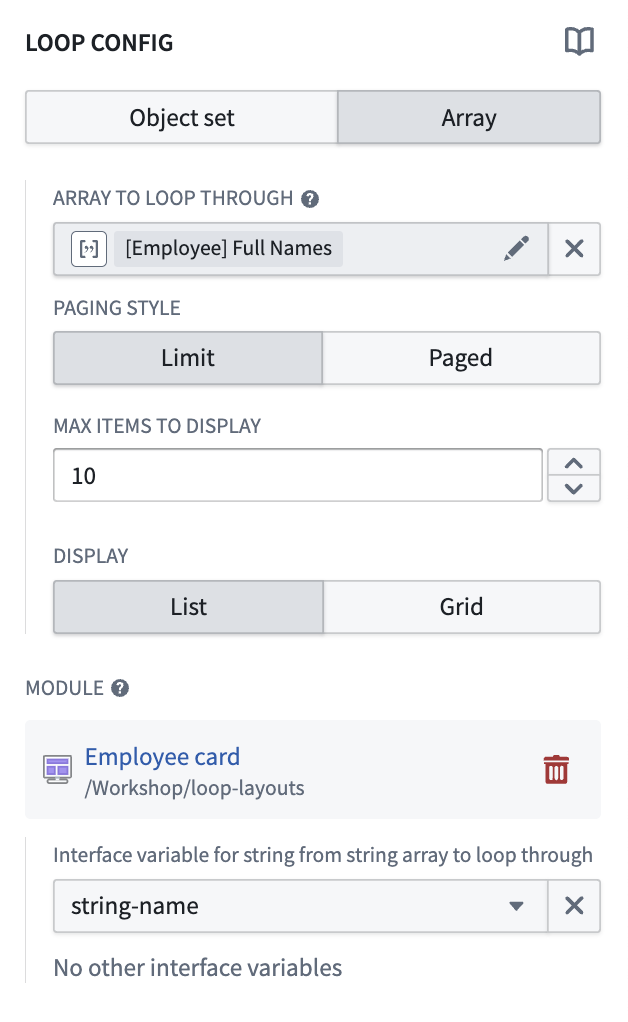
Task: Click the No other interface variables text
Action: coord(198,969)
